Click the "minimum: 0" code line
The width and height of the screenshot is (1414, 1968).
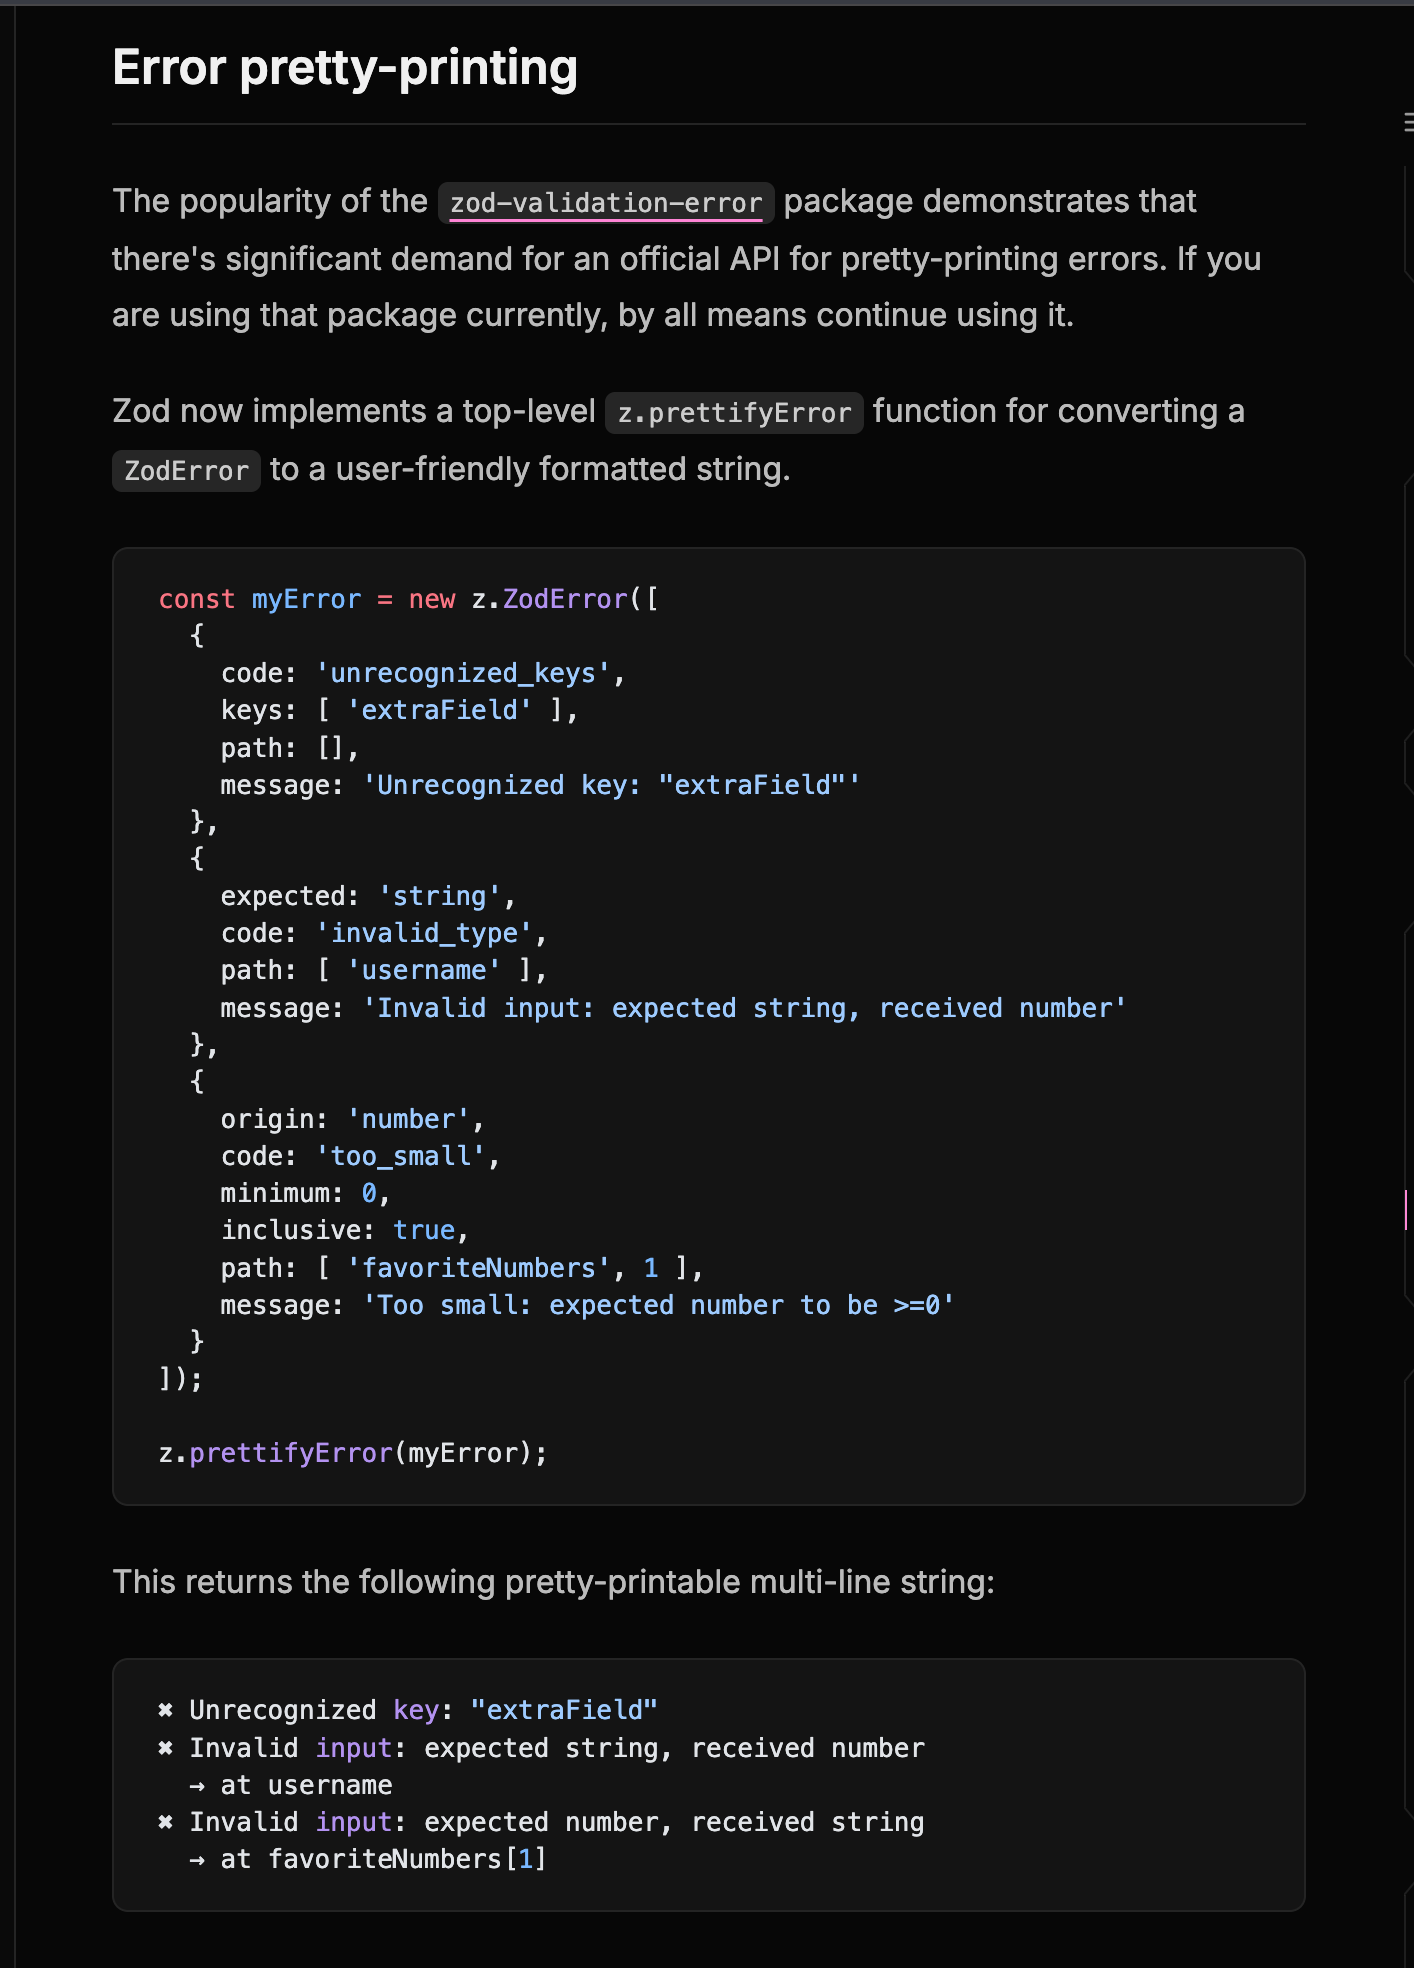[x=304, y=1193]
